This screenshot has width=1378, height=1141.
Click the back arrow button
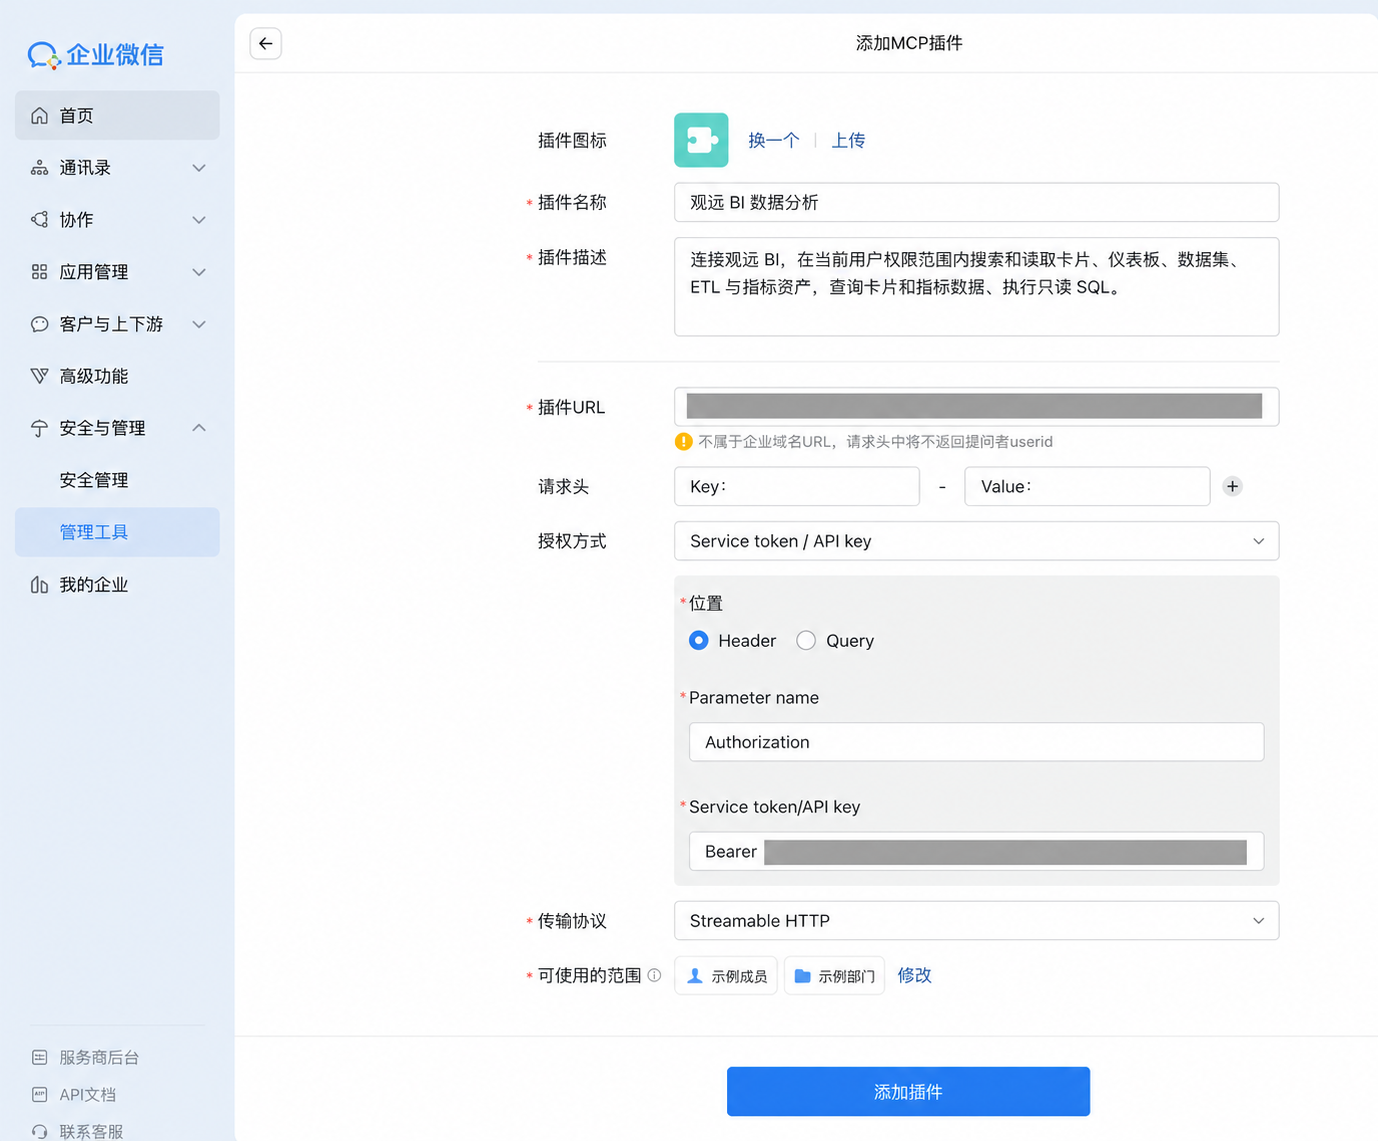click(265, 43)
